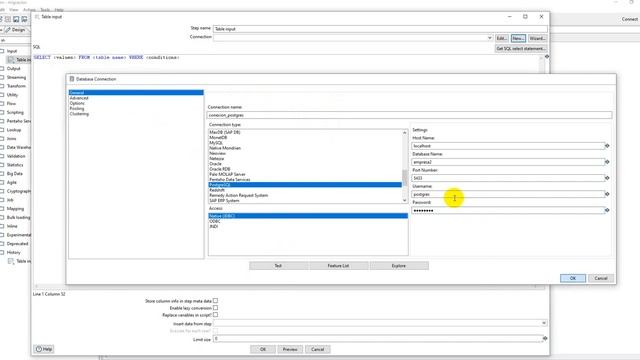Open variable picker beside Port Number field

point(607,178)
